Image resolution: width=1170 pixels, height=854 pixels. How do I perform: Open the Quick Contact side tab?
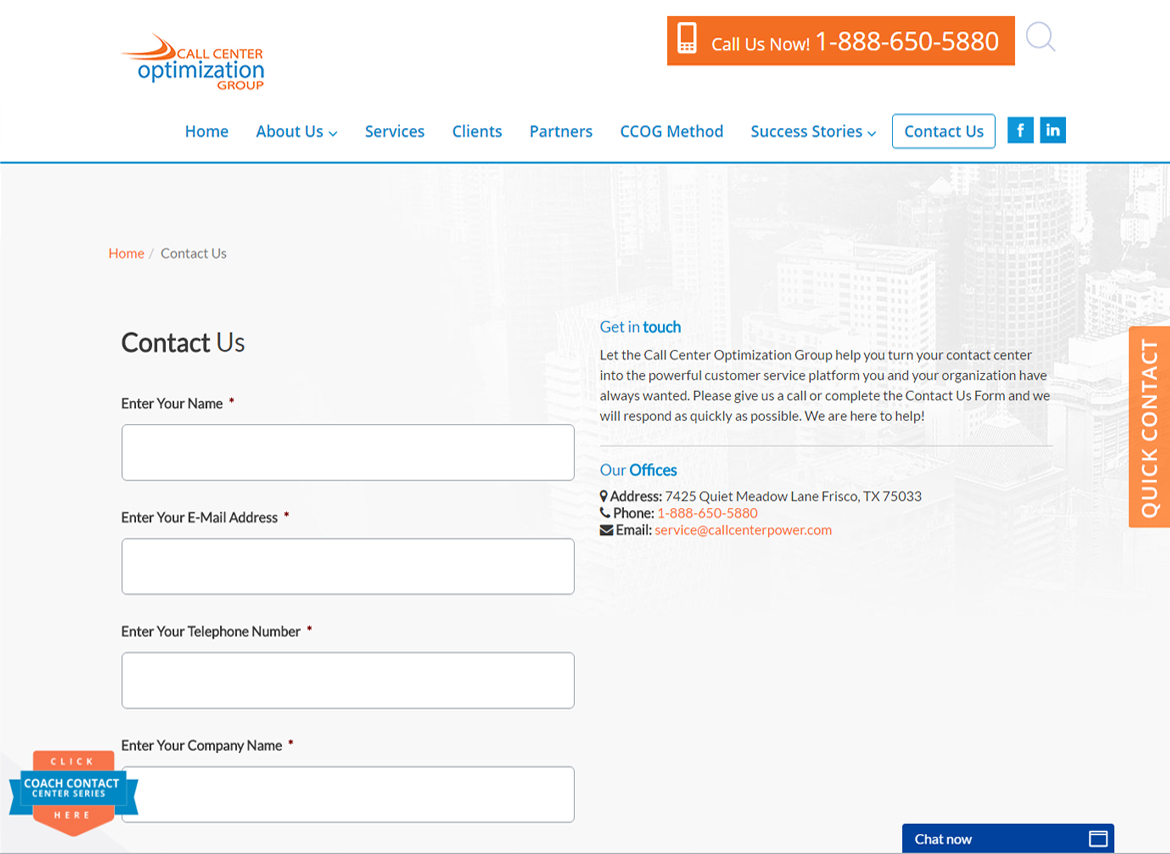[1149, 427]
